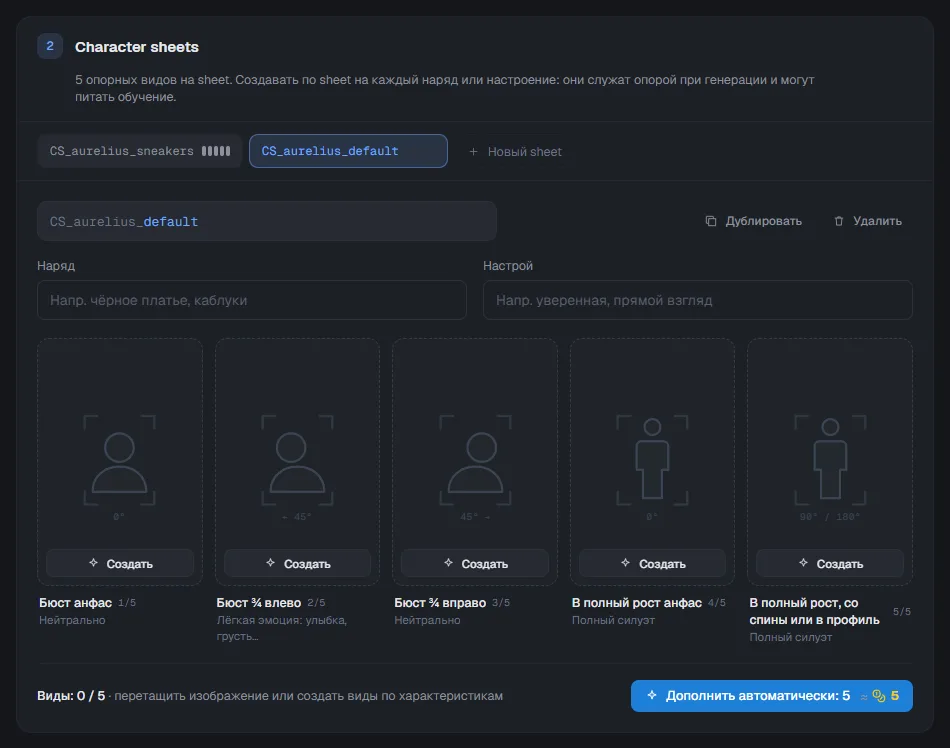
Task: Focus the Настрой mood input field
Action: [x=697, y=300]
